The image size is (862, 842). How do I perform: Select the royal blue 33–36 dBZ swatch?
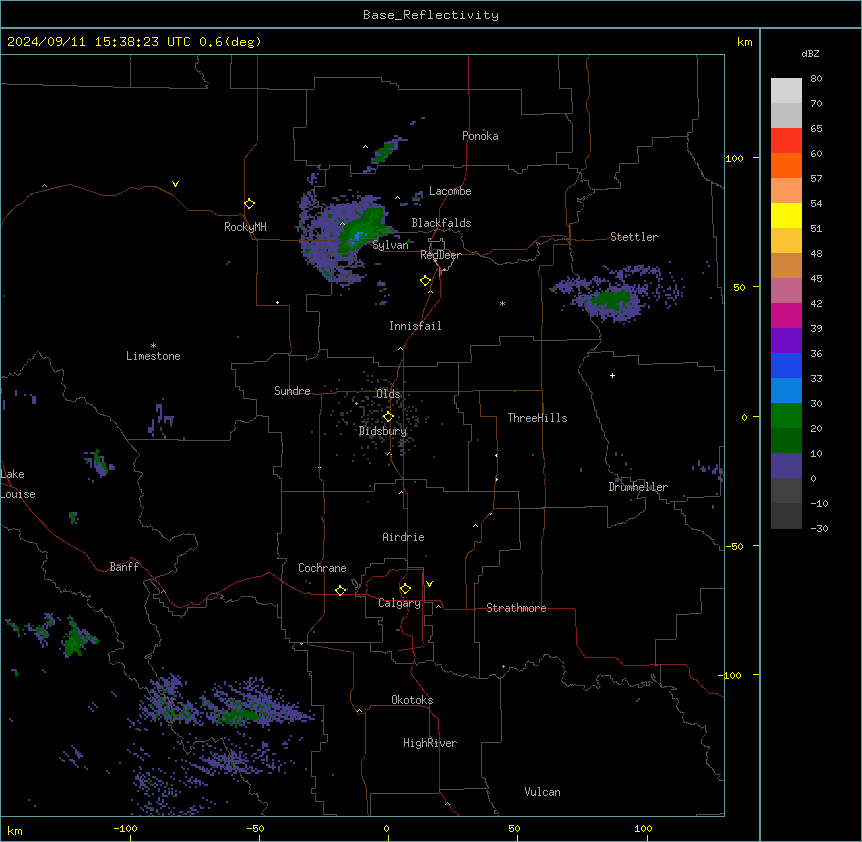[x=786, y=365]
